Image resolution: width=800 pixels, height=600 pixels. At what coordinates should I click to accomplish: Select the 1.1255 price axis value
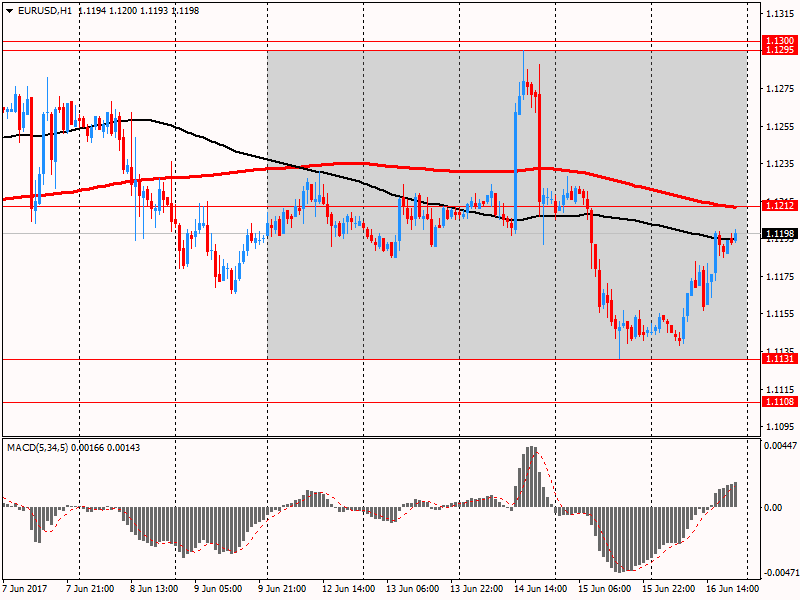(780, 127)
